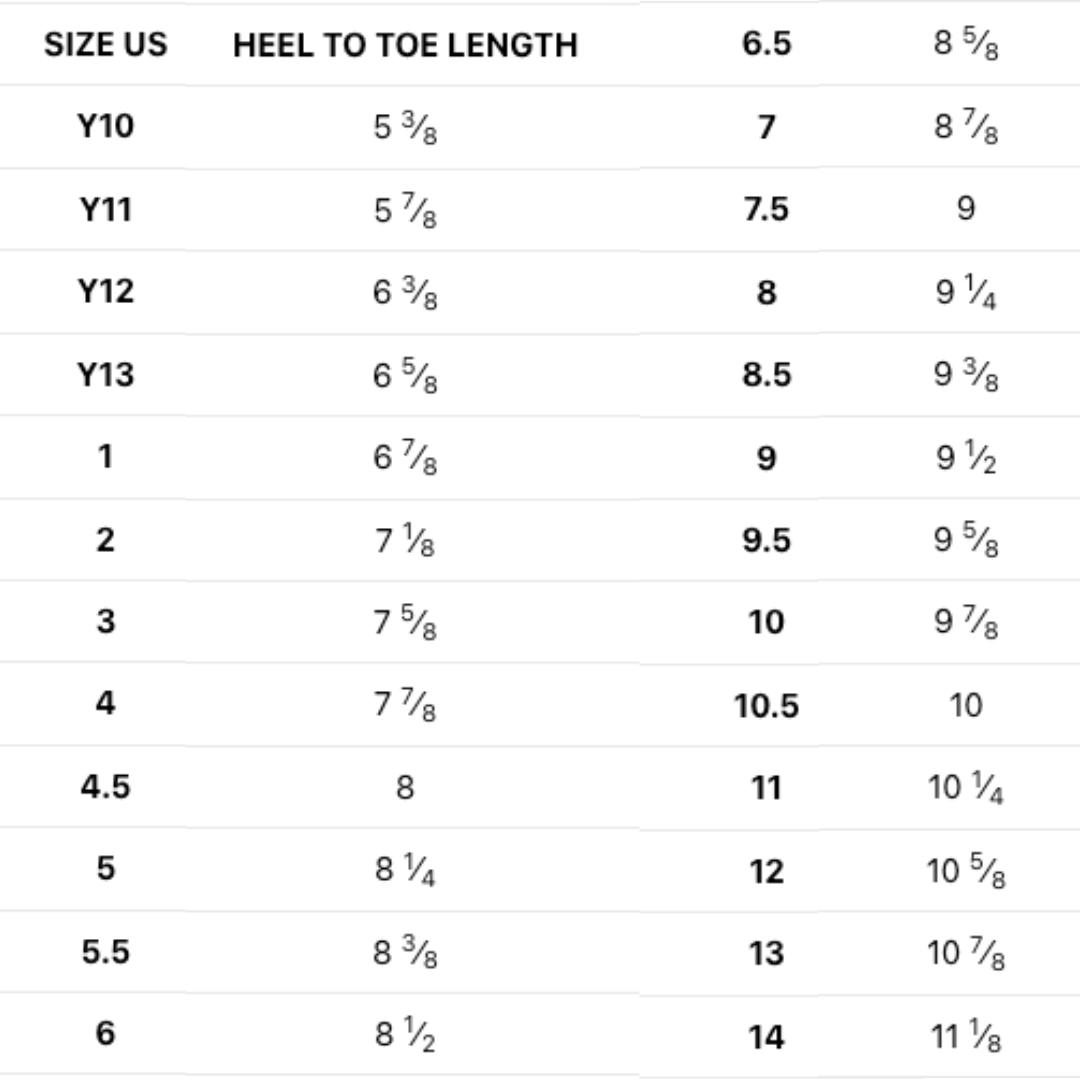Image resolution: width=1080 pixels, height=1080 pixels.
Task: Click the size 6.5 cell
Action: [x=766, y=45]
